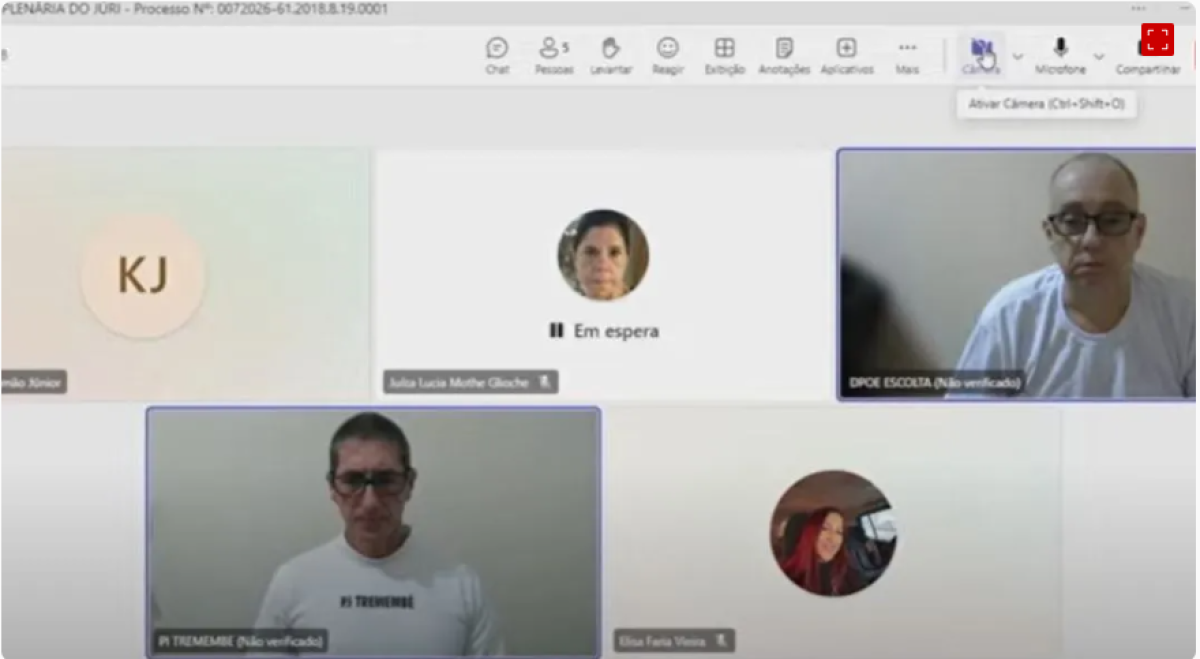Toggle the Microfone mute state
The height and width of the screenshot is (659, 1200).
(1060, 55)
